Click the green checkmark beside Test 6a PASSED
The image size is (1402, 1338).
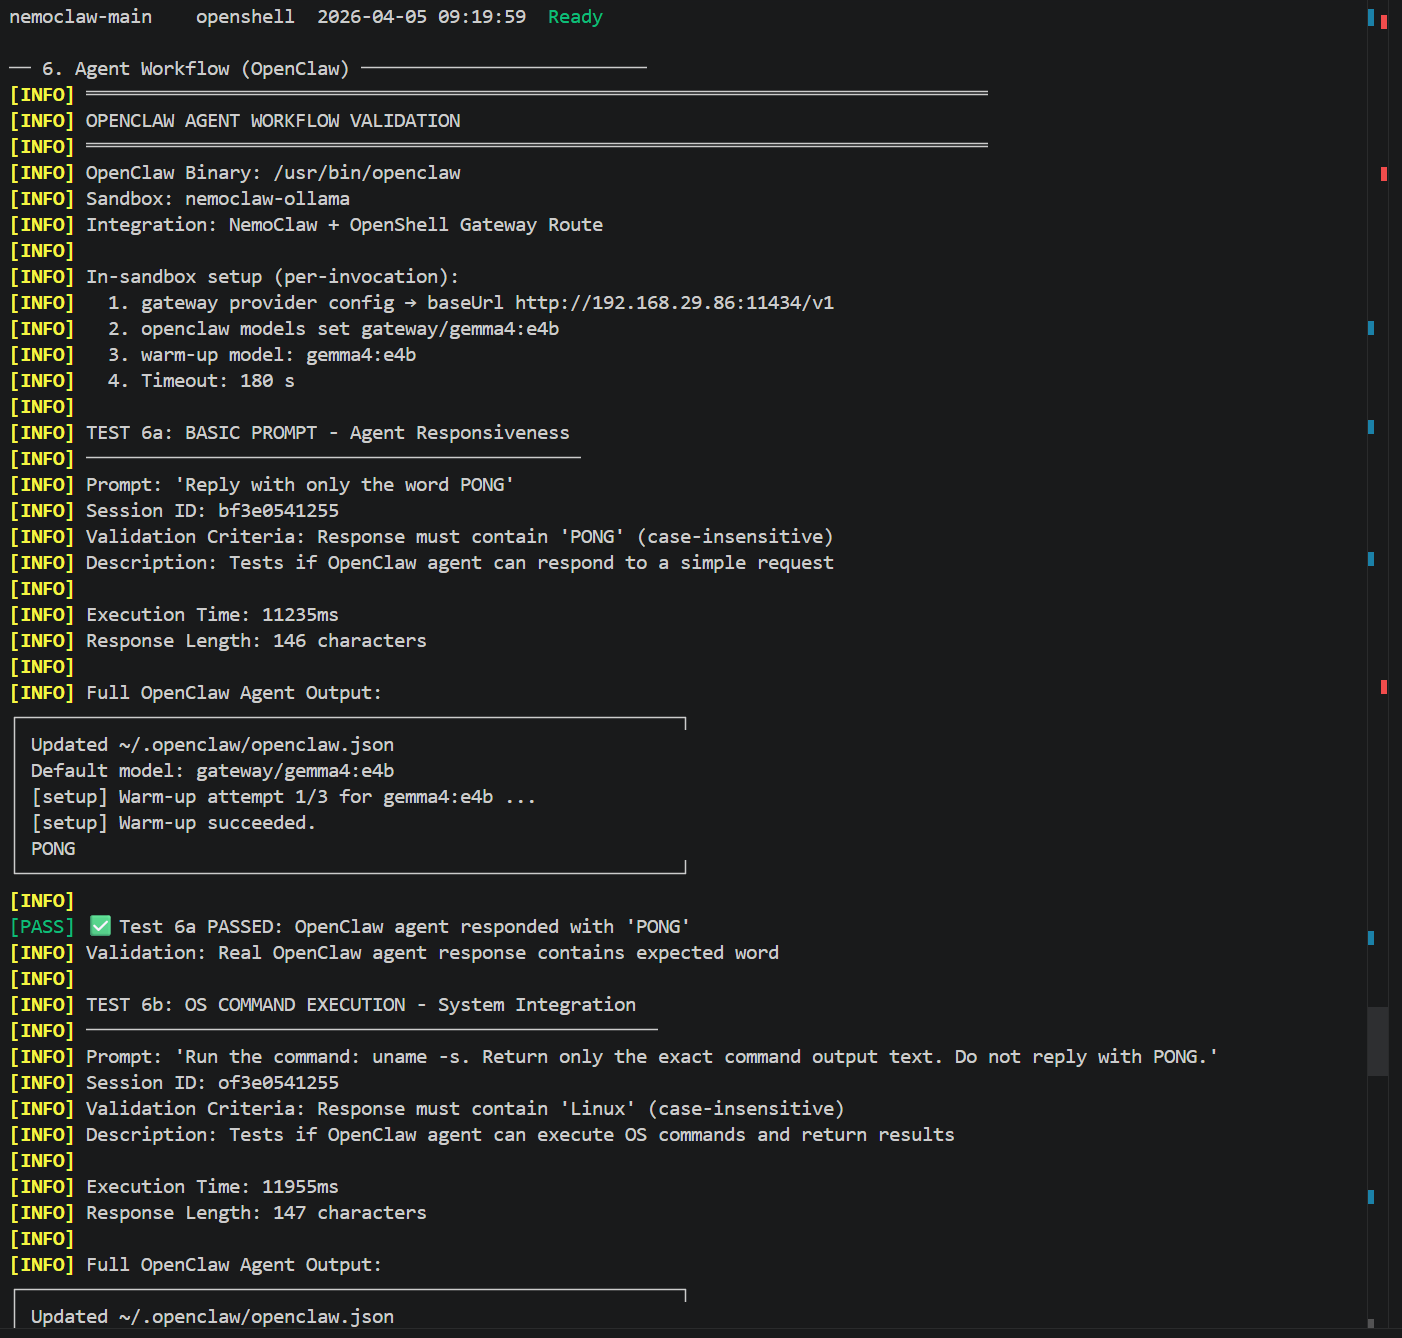coord(99,925)
